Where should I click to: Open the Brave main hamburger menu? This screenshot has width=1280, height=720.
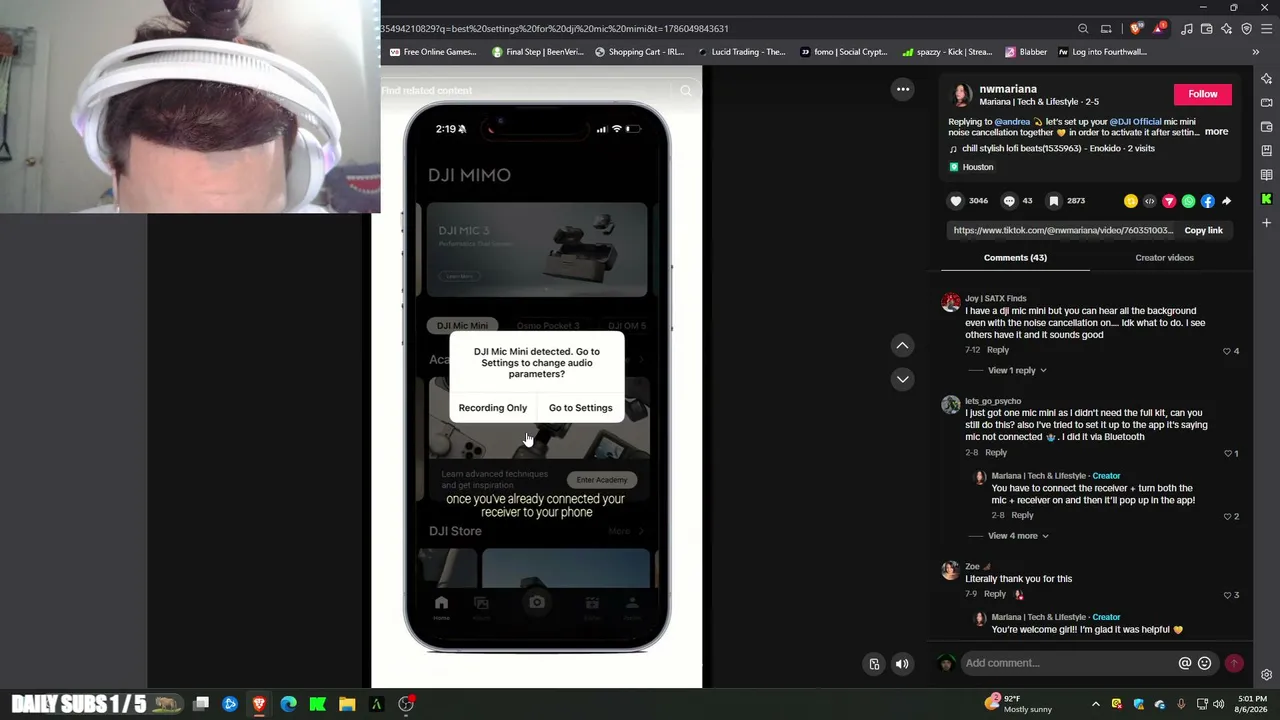coord(1266,29)
